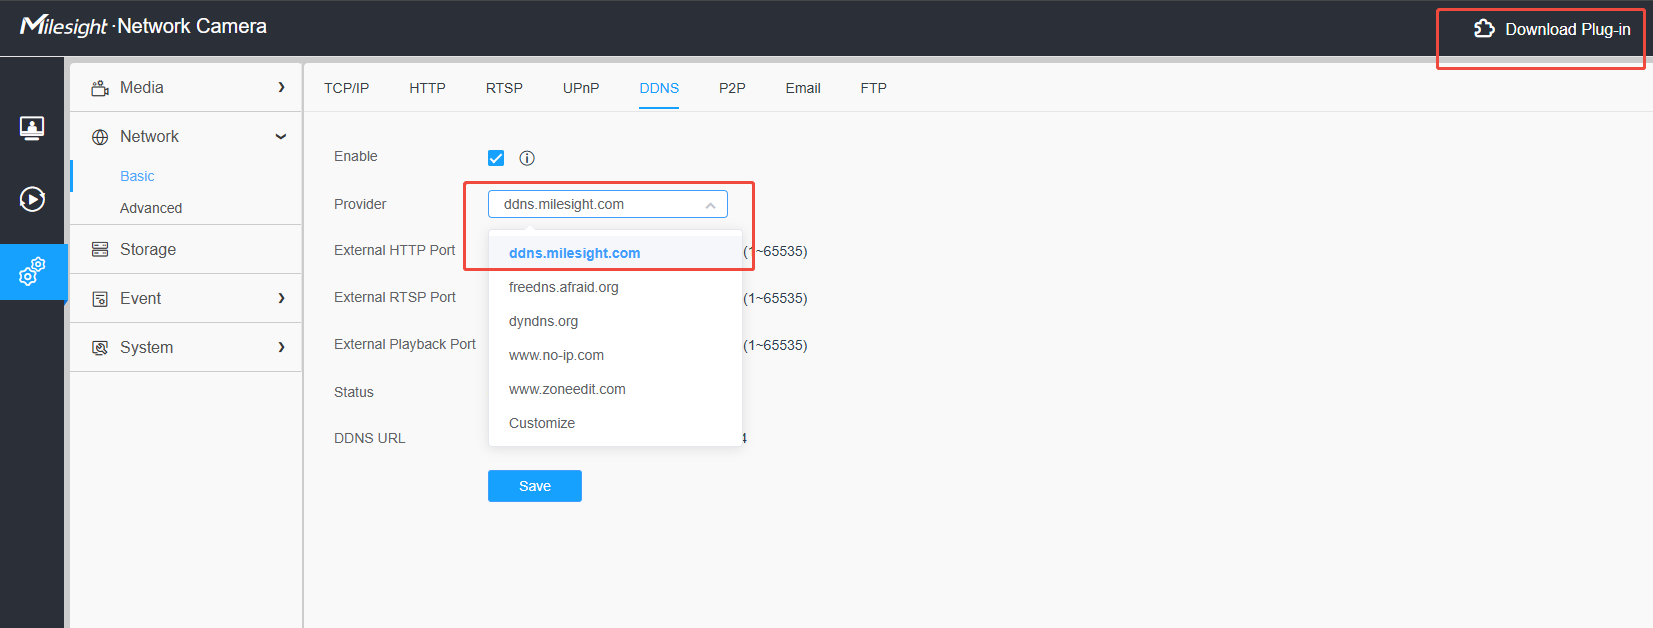Image resolution: width=1653 pixels, height=628 pixels.
Task: Switch to the HTTP tab
Action: 427,88
